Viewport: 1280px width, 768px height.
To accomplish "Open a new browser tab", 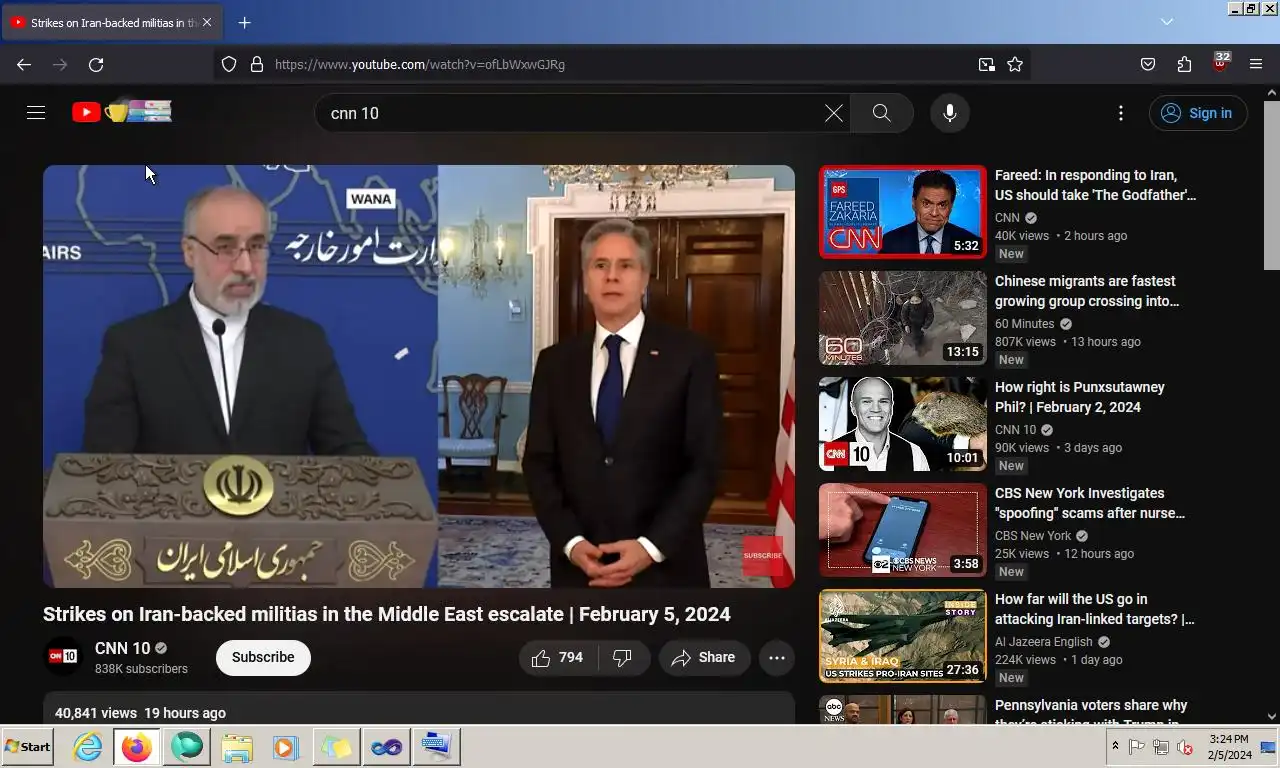I will [x=244, y=22].
